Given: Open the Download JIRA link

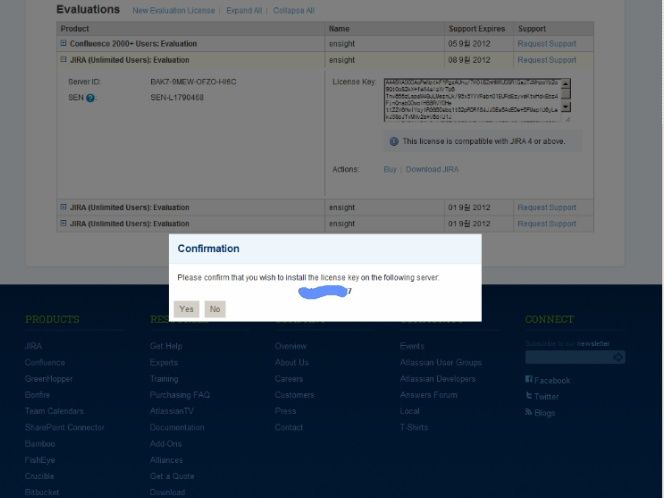Looking at the screenshot, I should tap(432, 169).
